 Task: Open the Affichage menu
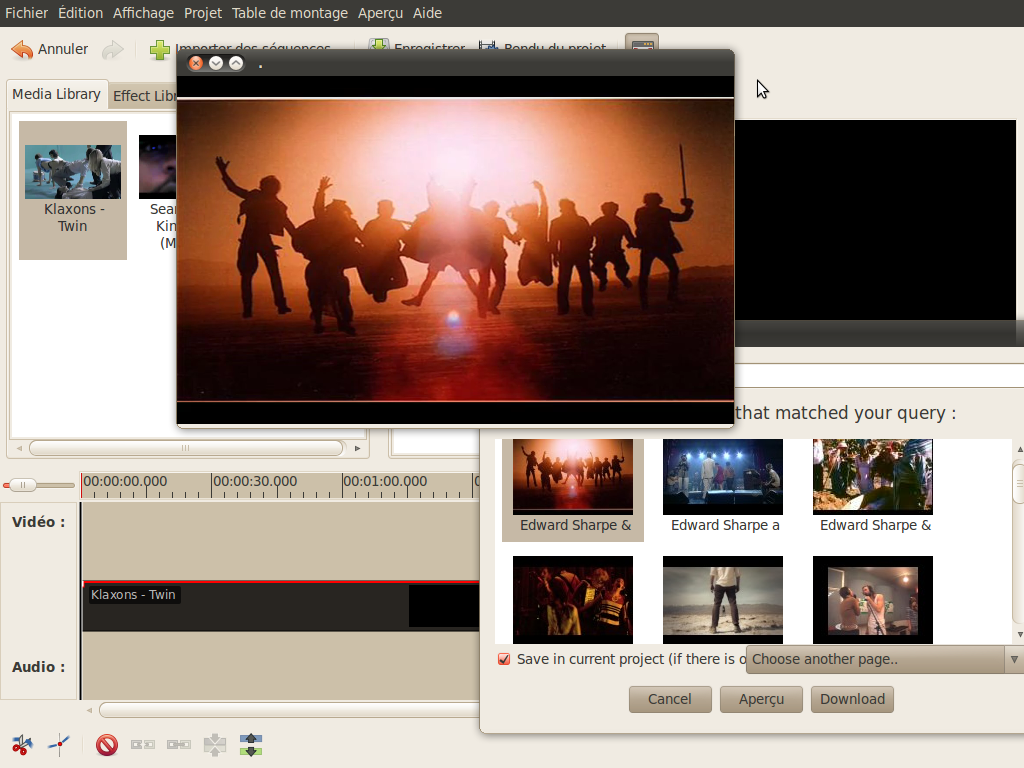point(143,13)
